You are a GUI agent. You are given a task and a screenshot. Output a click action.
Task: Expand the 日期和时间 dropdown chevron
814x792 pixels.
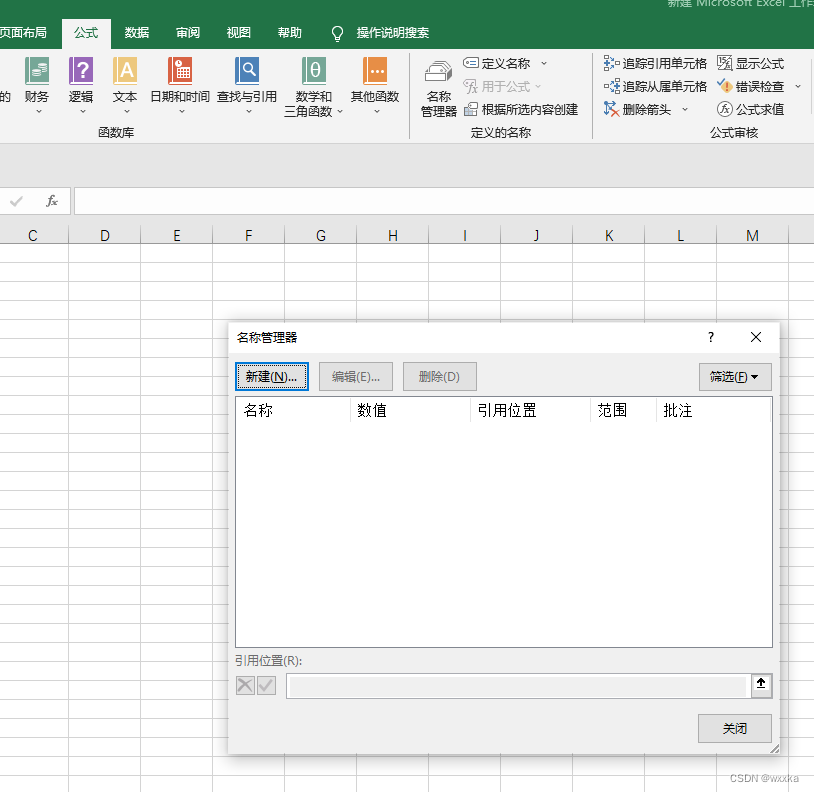[x=182, y=112]
